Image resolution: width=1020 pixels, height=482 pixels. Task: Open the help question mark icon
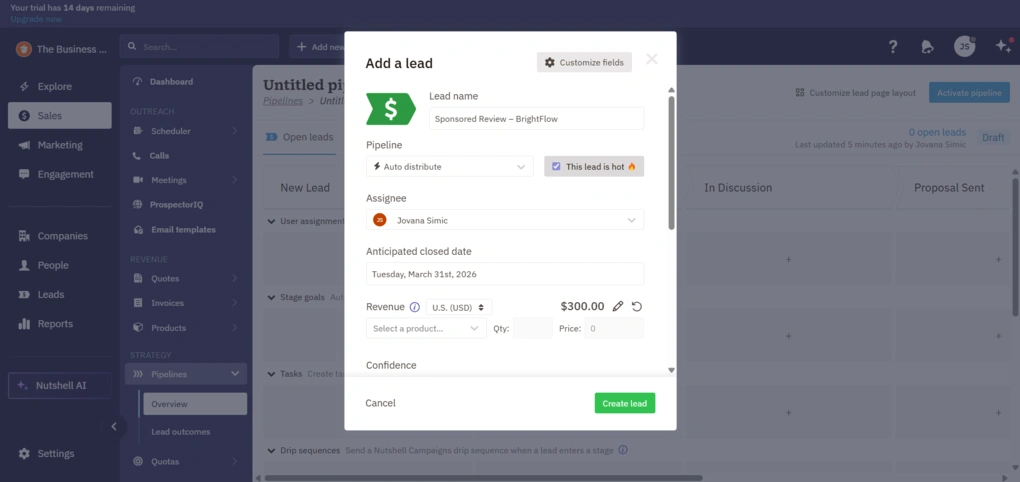point(893,47)
